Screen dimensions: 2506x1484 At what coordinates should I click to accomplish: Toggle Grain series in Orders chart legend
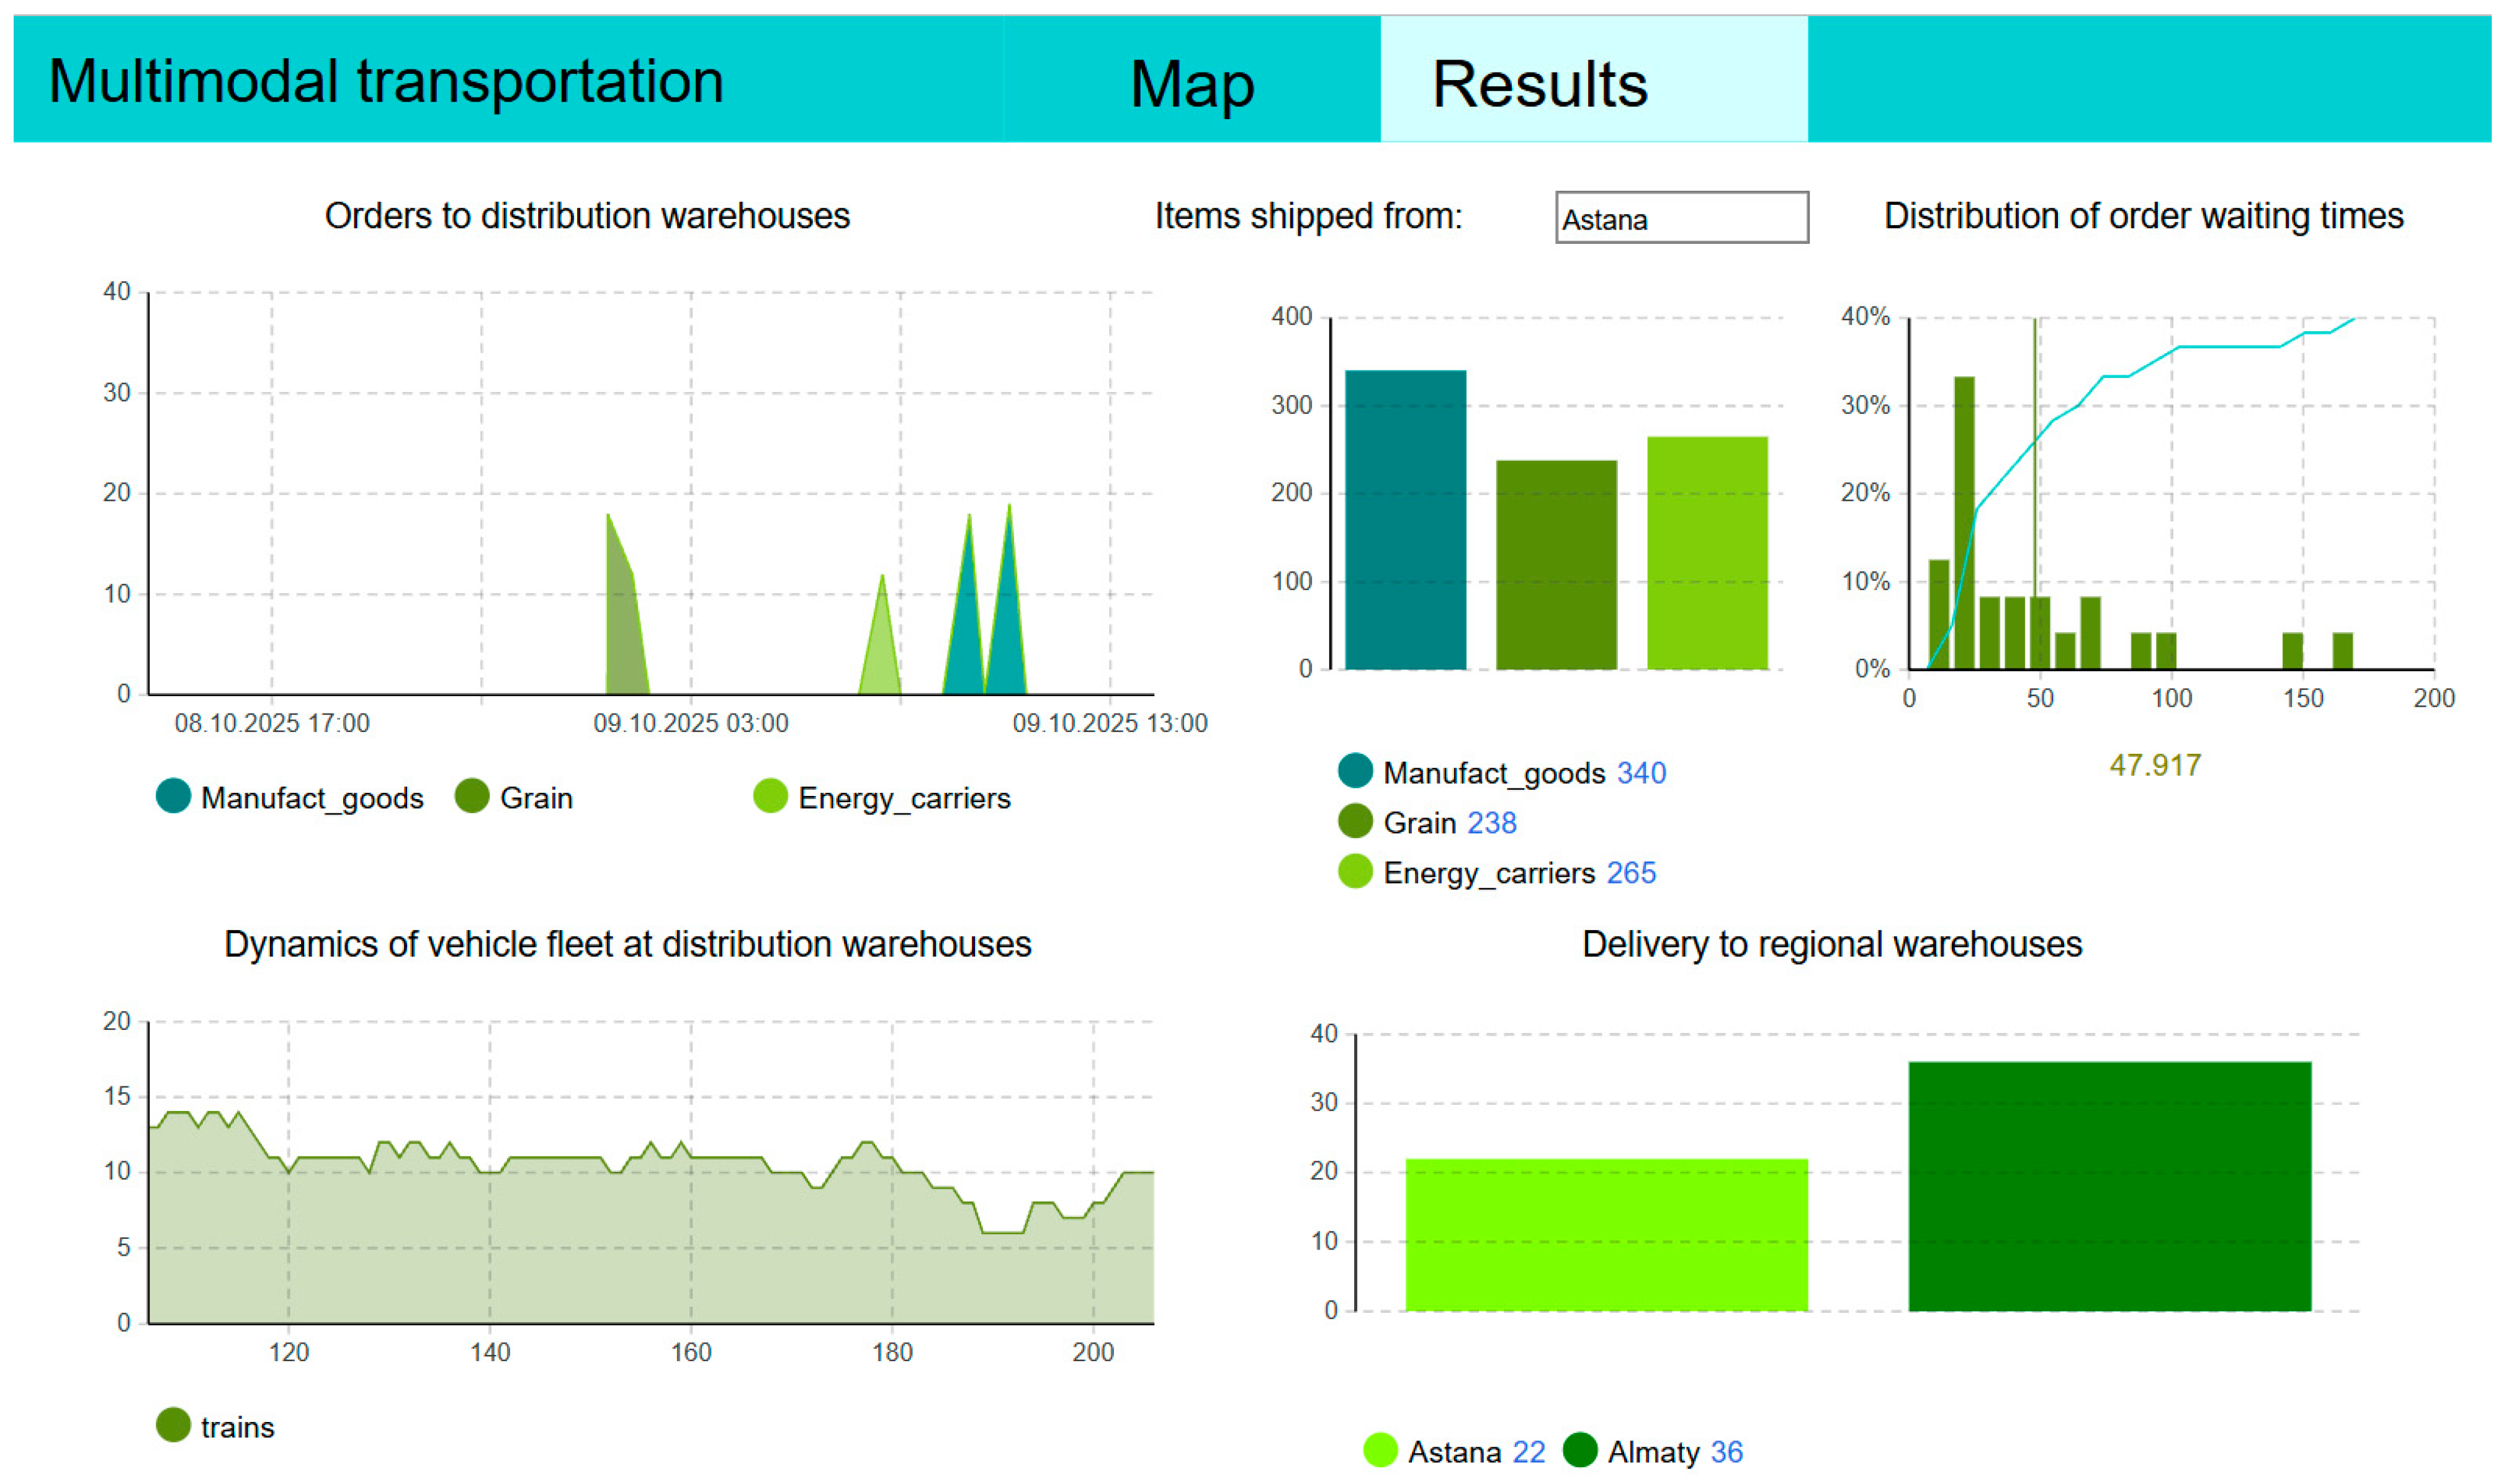point(472,796)
